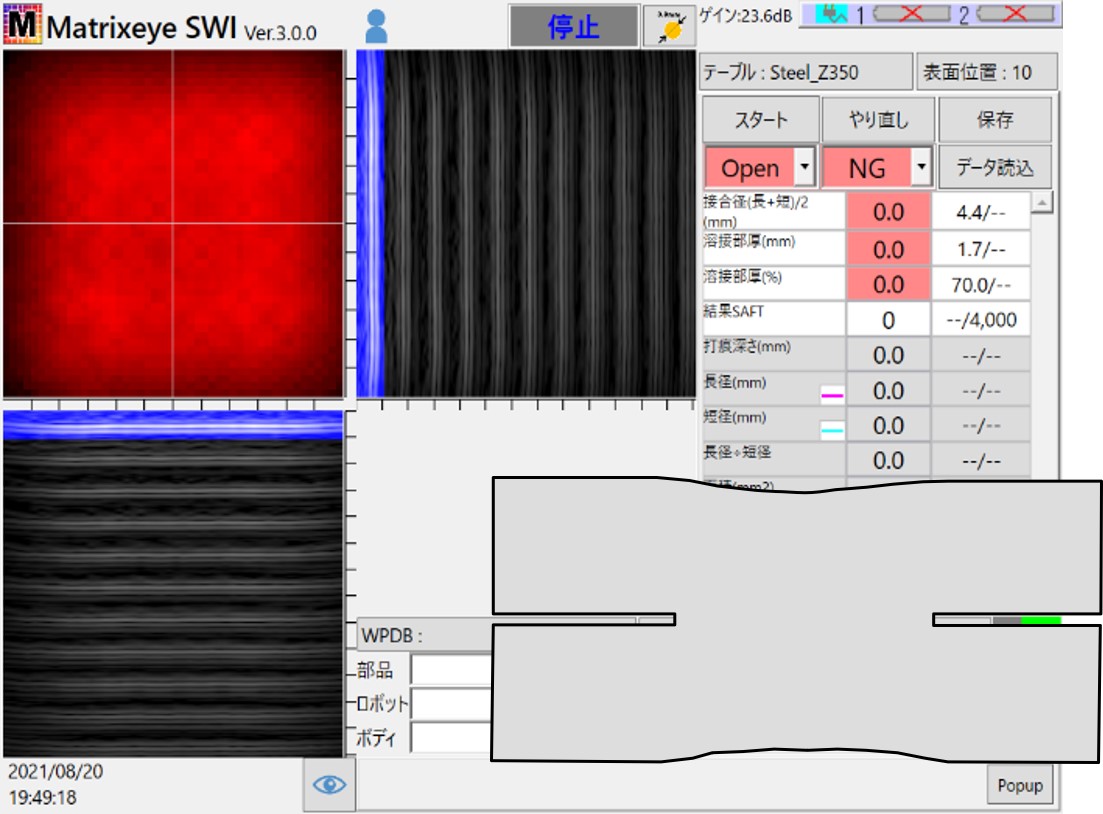Expand the NG judgment dropdown arrow
Viewport: 1103px width, 814px height.
click(921, 167)
